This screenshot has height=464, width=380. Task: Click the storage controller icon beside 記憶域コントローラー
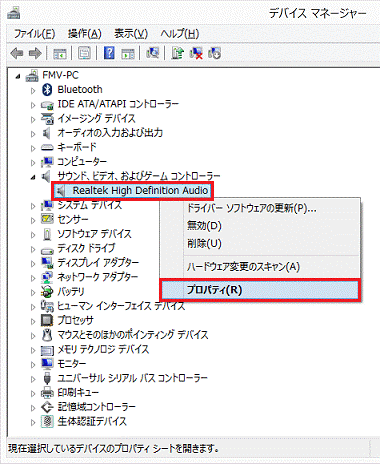(x=47, y=407)
